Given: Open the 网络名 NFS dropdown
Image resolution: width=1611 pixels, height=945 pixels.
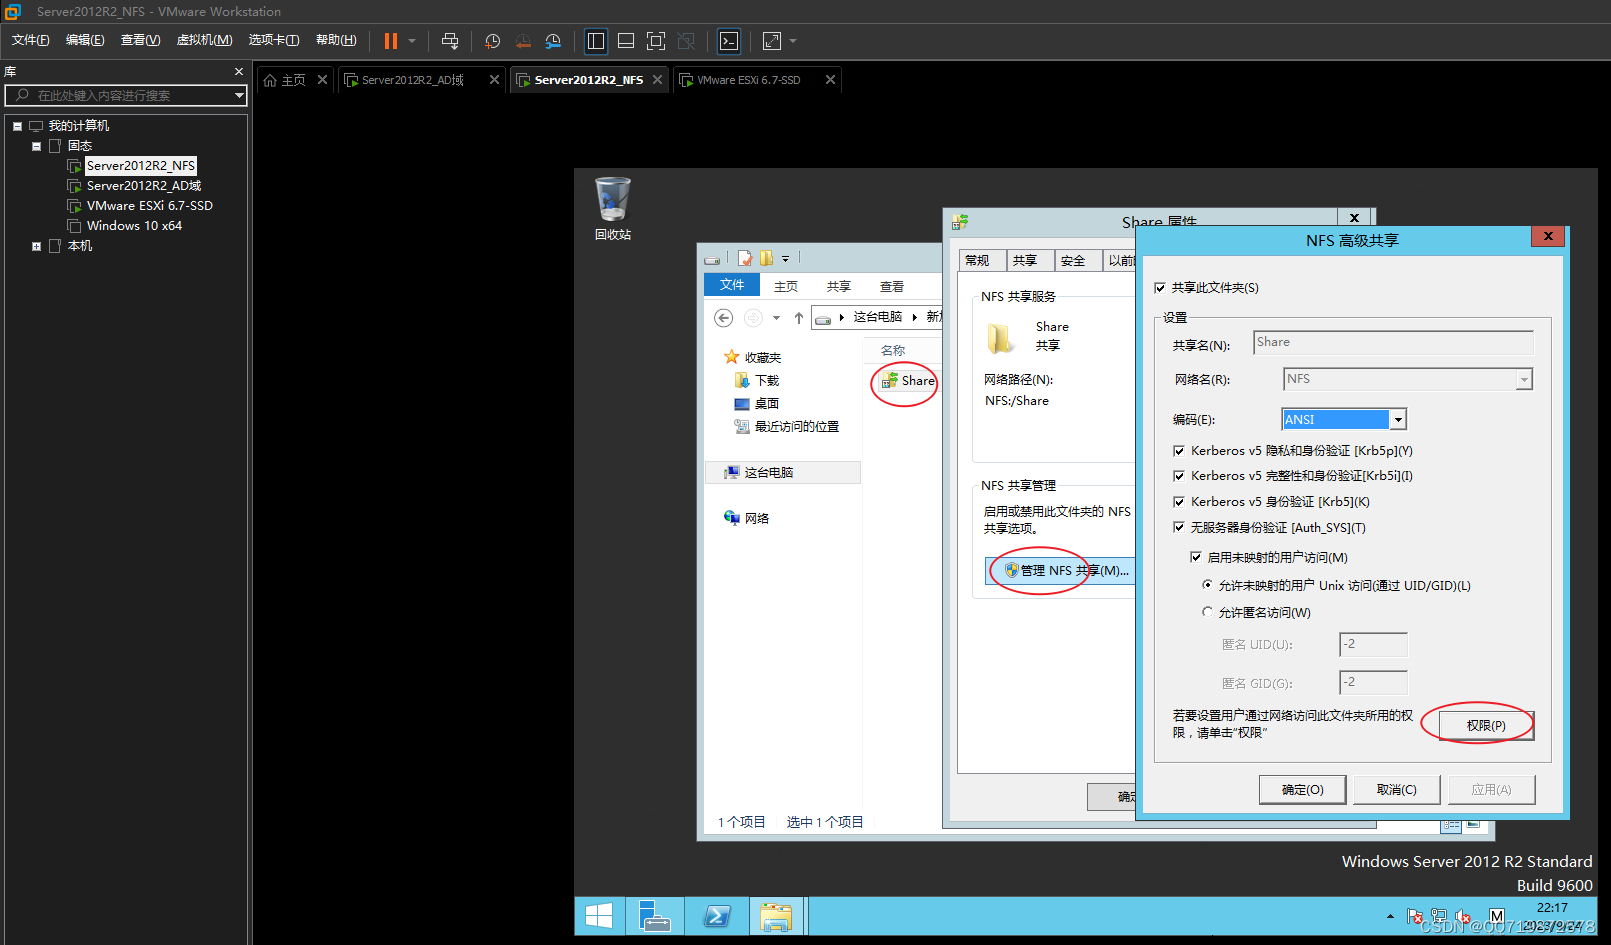Looking at the screenshot, I should coord(1524,380).
